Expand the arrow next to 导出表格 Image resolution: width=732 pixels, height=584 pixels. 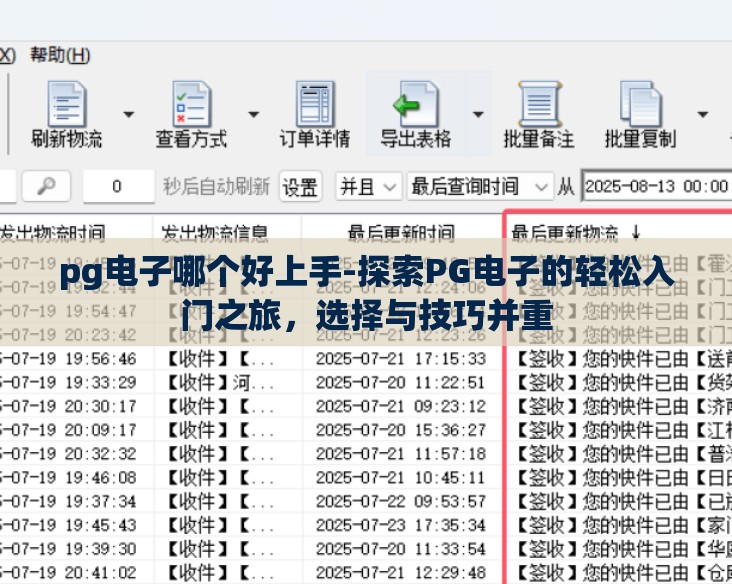[x=478, y=114]
